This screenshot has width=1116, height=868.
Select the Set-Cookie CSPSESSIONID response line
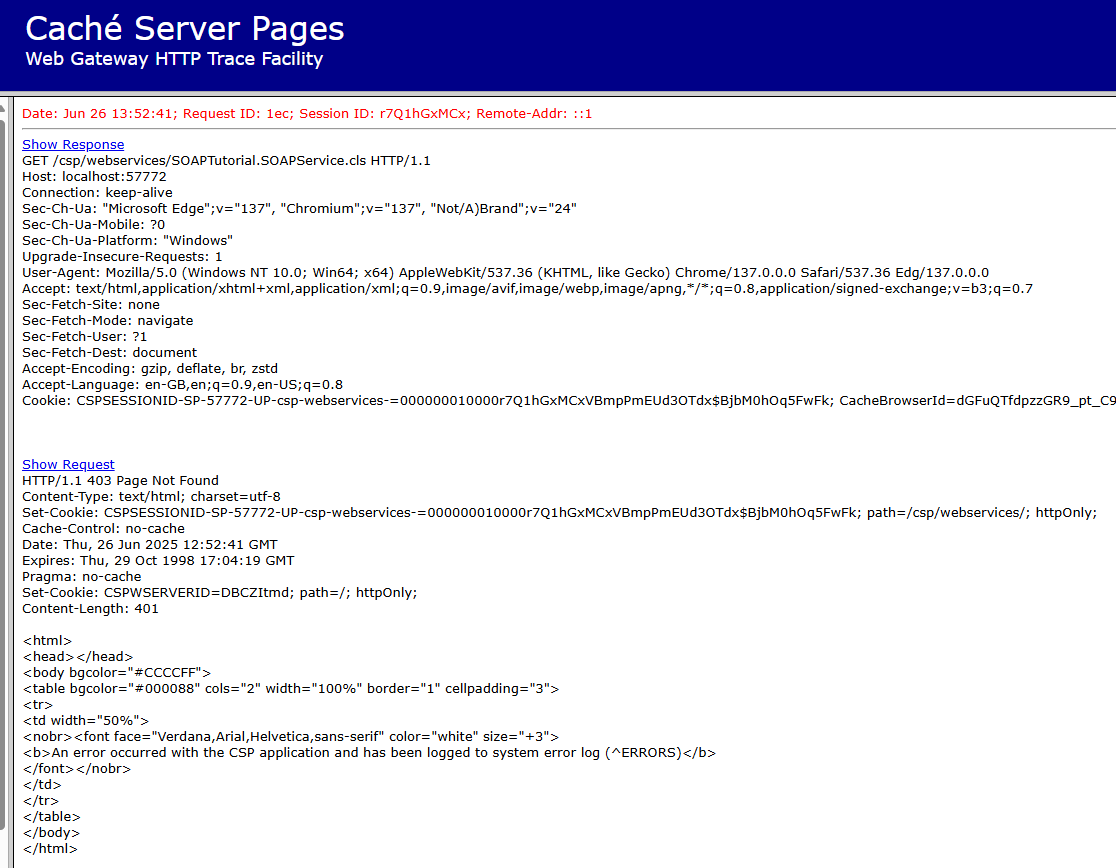(559, 513)
